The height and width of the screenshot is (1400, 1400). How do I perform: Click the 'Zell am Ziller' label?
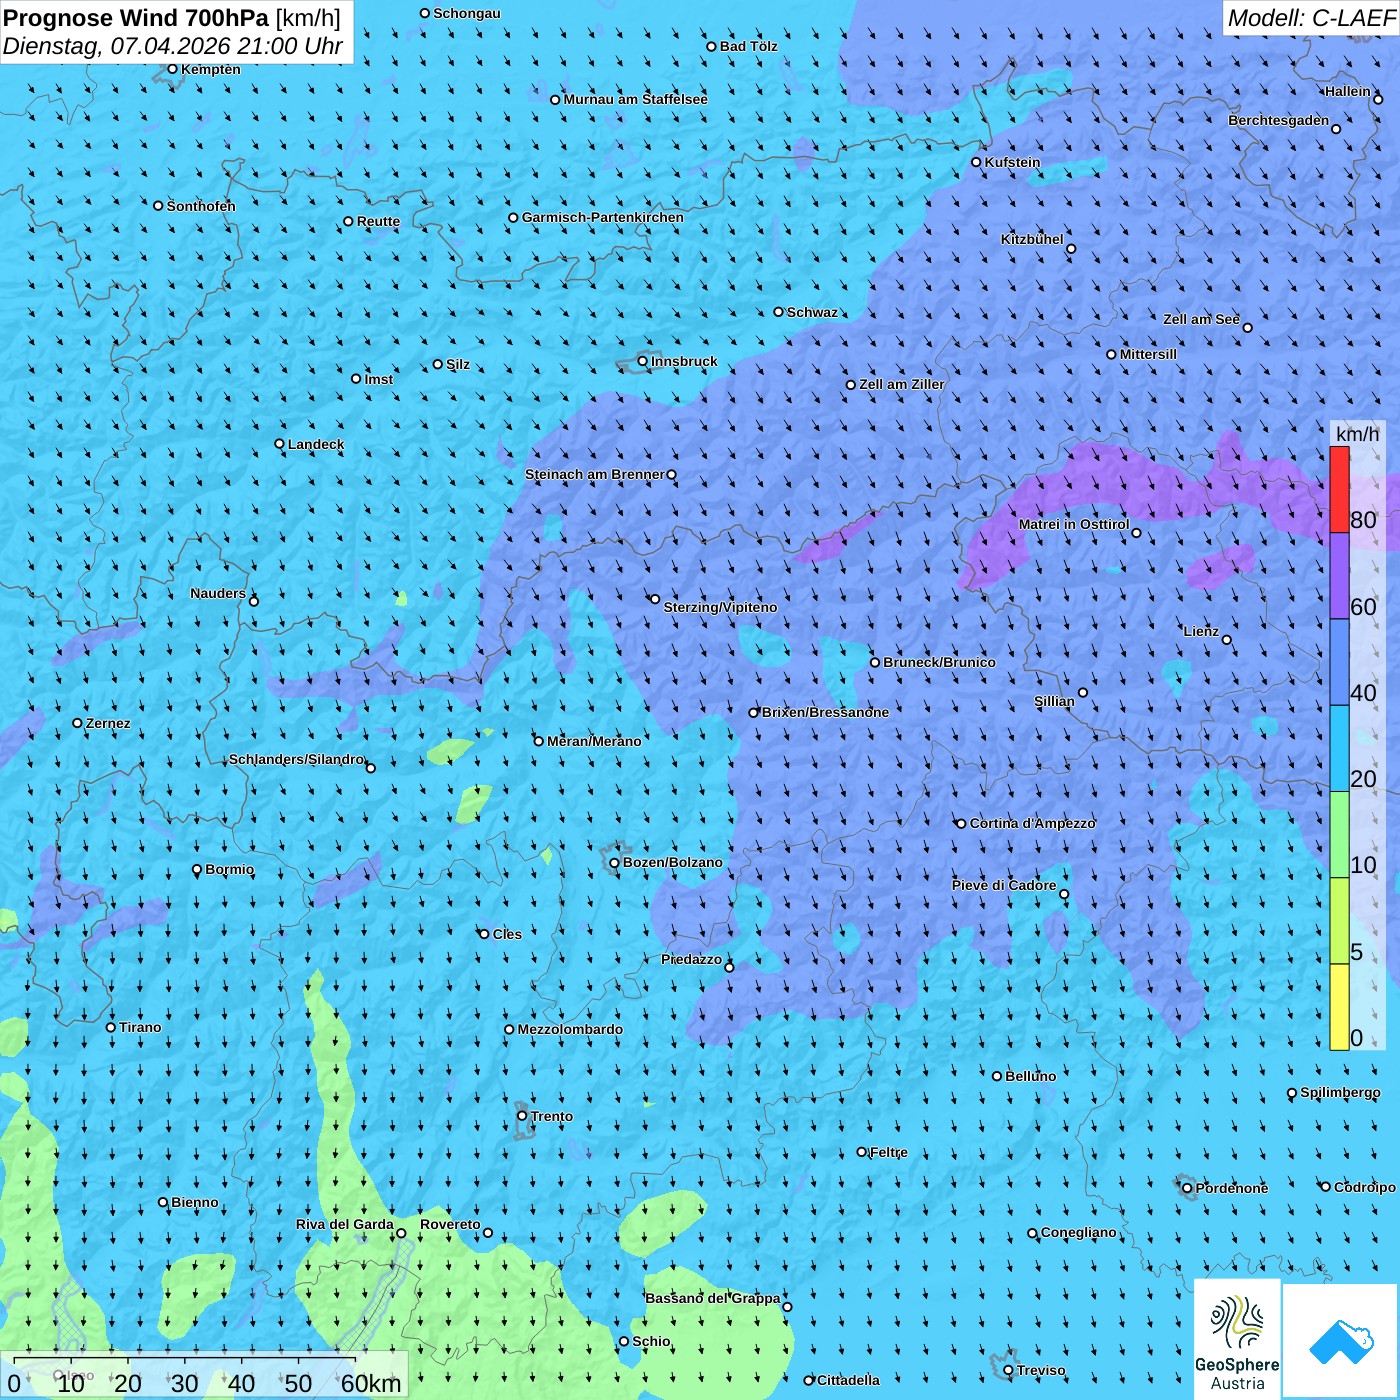pyautogui.click(x=902, y=384)
